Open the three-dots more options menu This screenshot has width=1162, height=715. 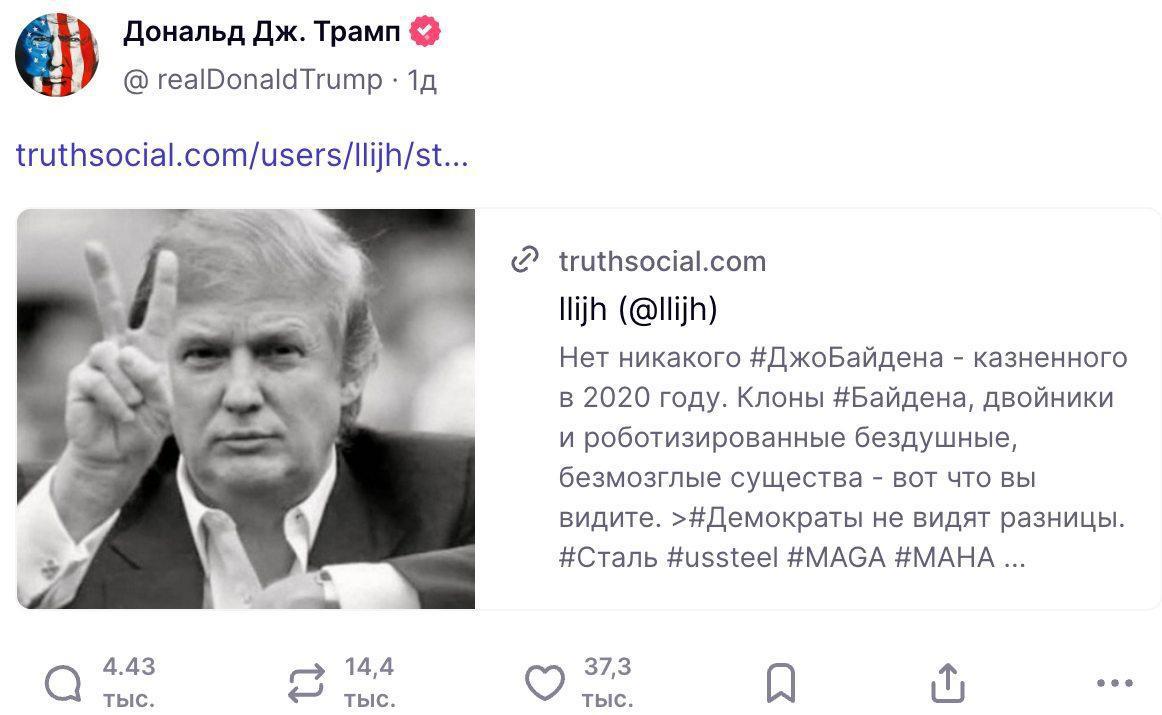tap(1114, 684)
